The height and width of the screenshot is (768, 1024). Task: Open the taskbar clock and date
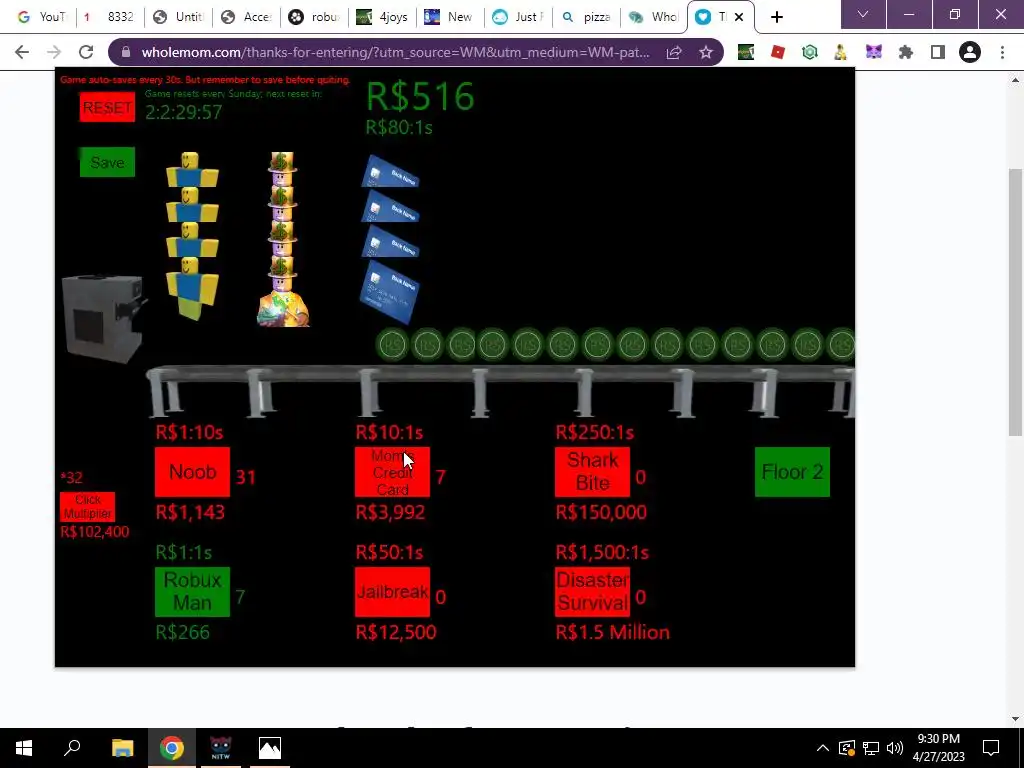938,748
